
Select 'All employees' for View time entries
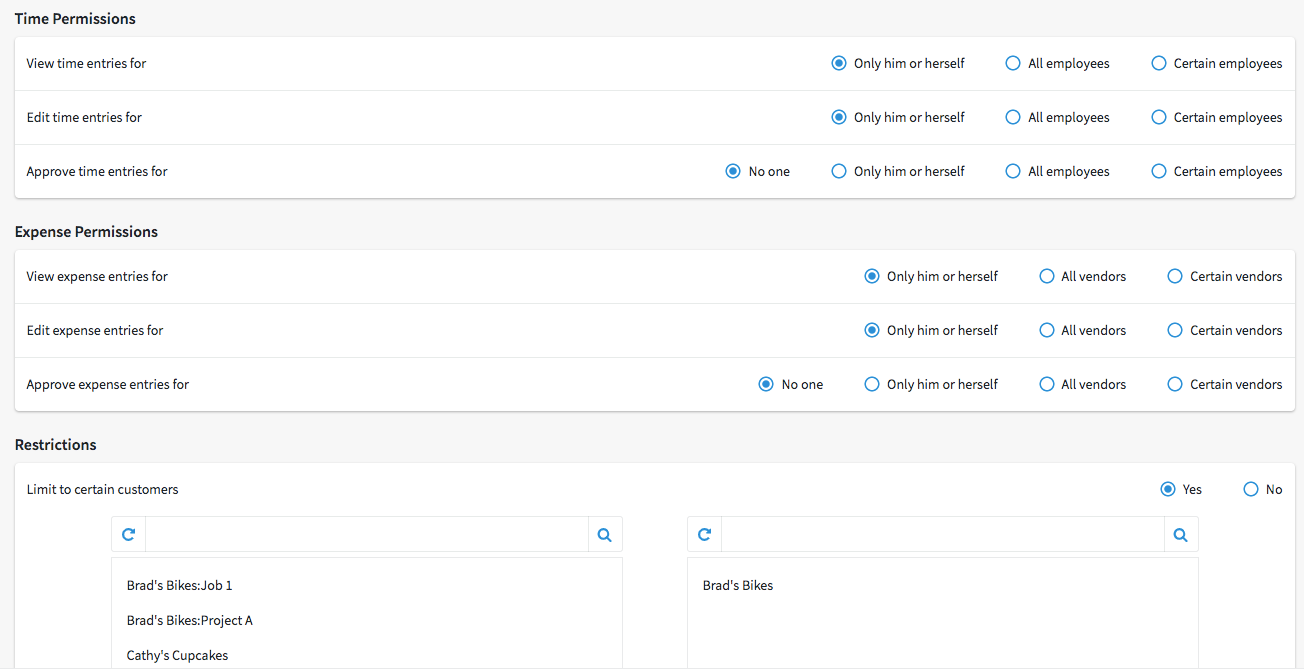pos(1013,63)
